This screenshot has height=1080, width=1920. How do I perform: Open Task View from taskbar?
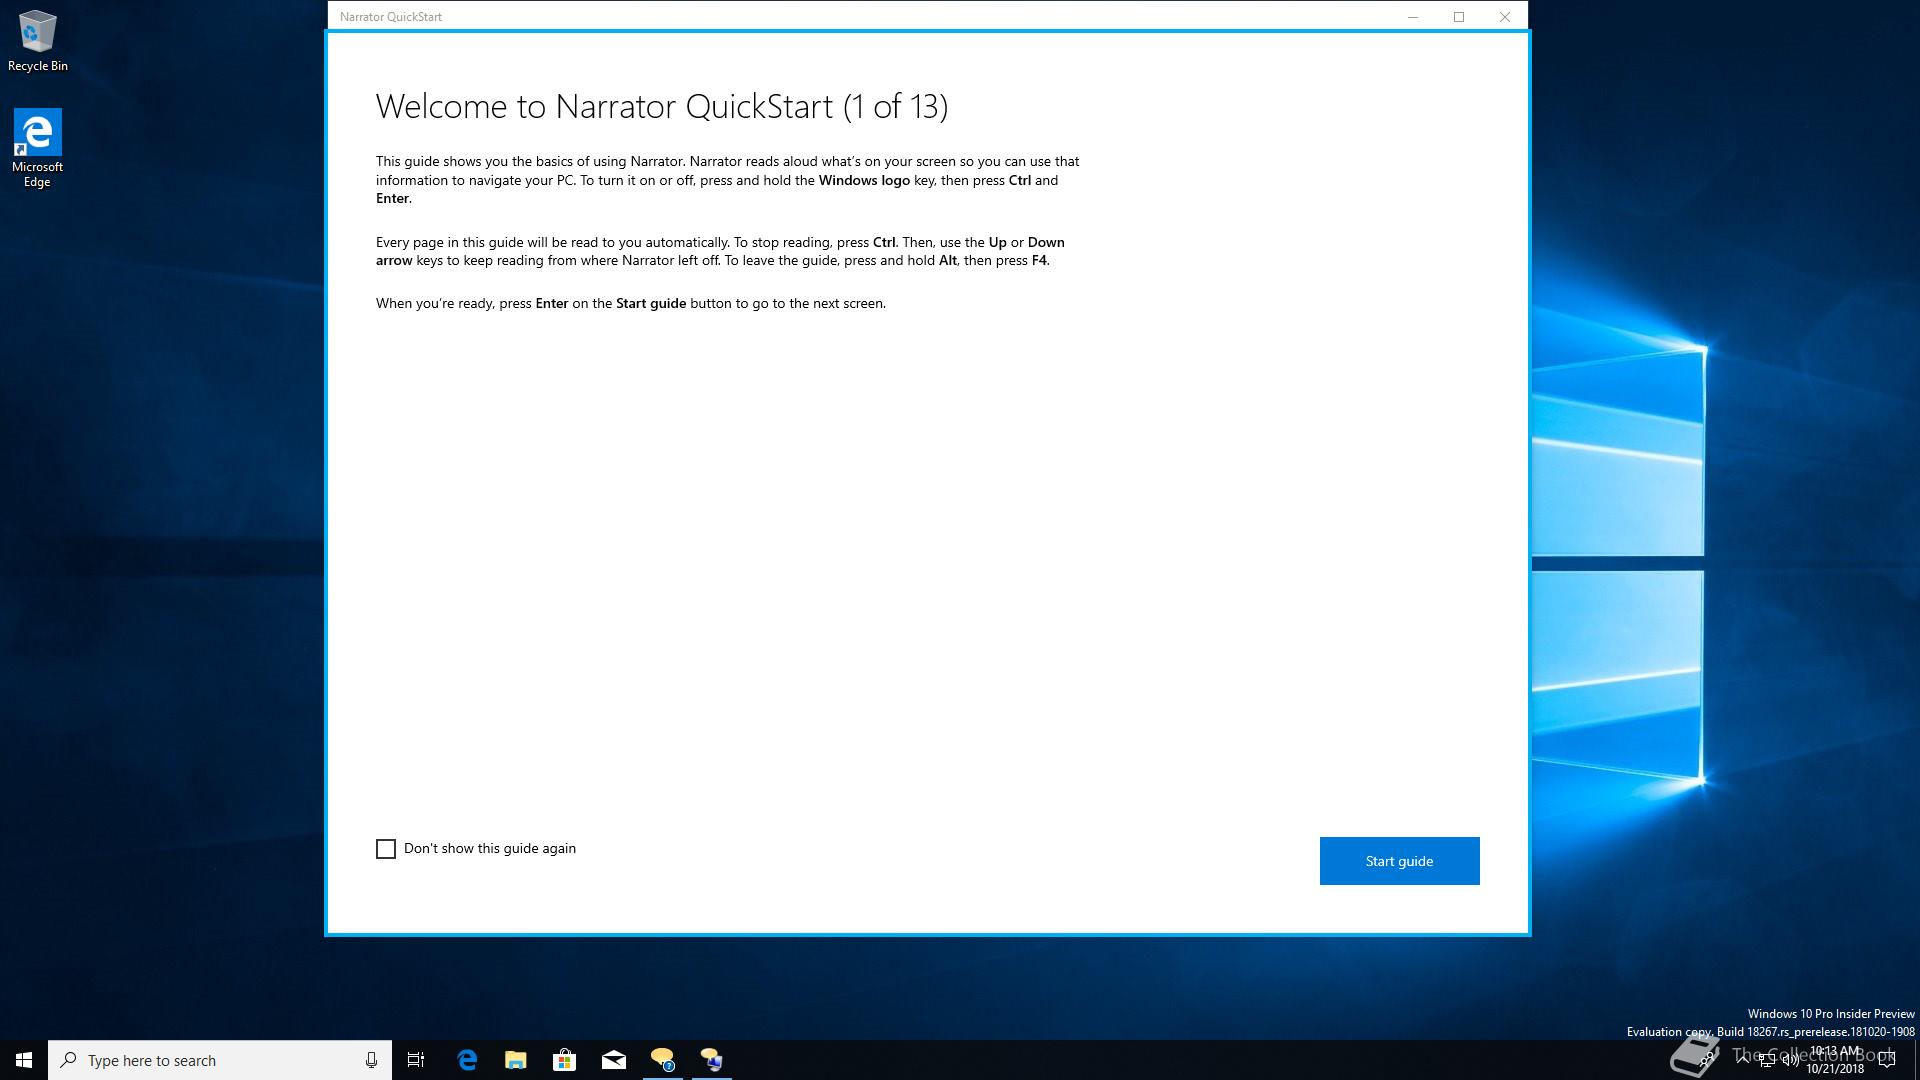(416, 1060)
